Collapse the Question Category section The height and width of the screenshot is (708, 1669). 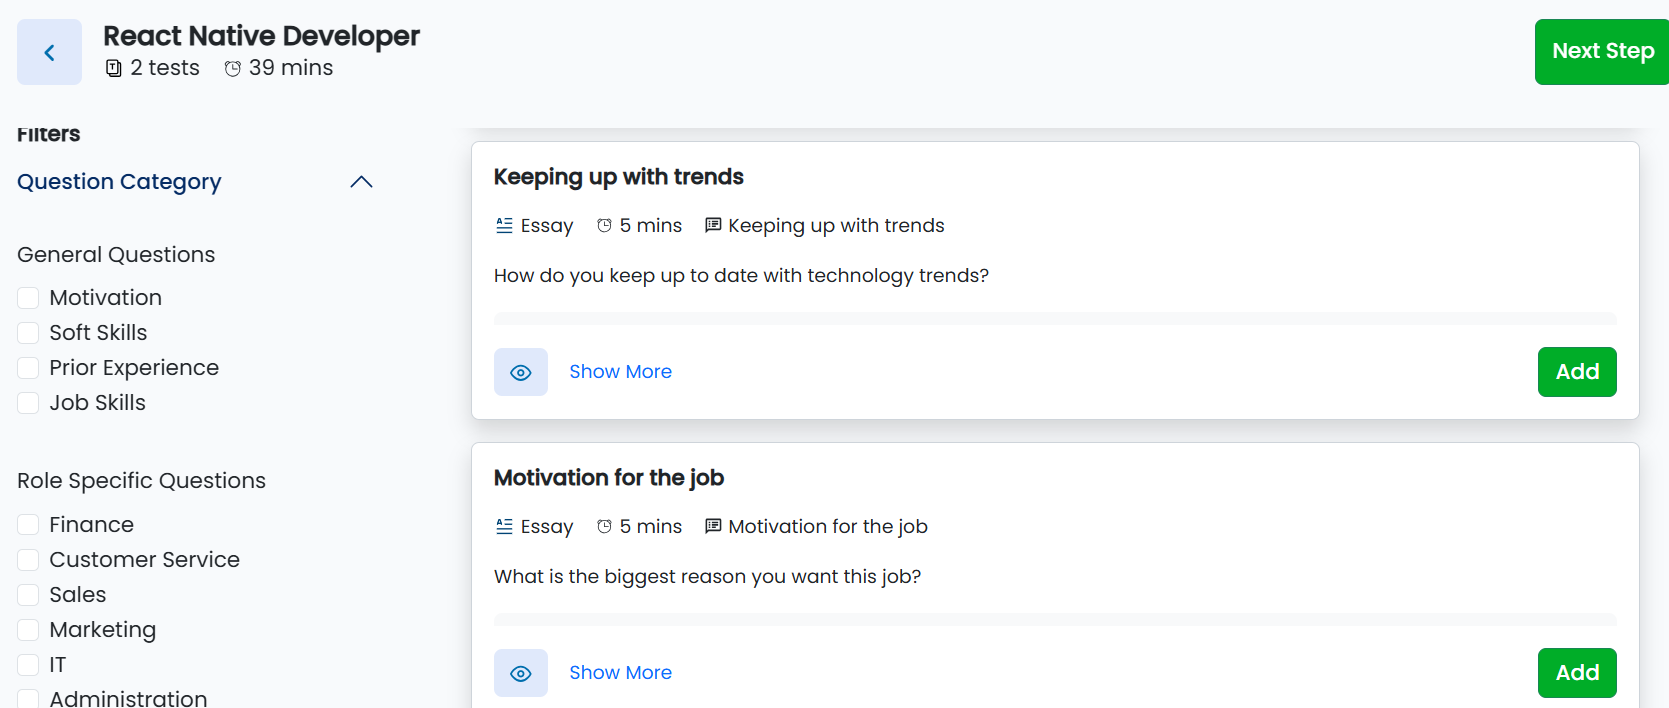361,182
